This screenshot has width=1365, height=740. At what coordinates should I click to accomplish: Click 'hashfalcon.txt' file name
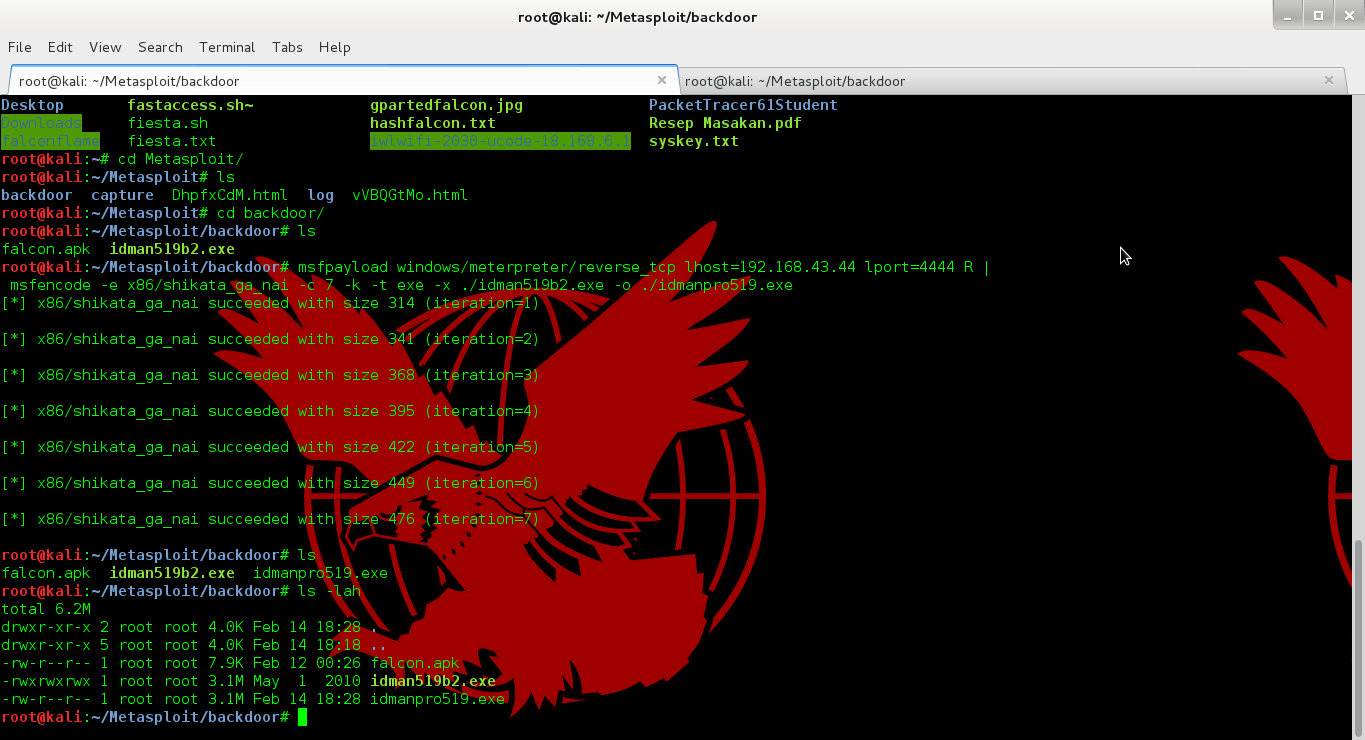point(433,123)
